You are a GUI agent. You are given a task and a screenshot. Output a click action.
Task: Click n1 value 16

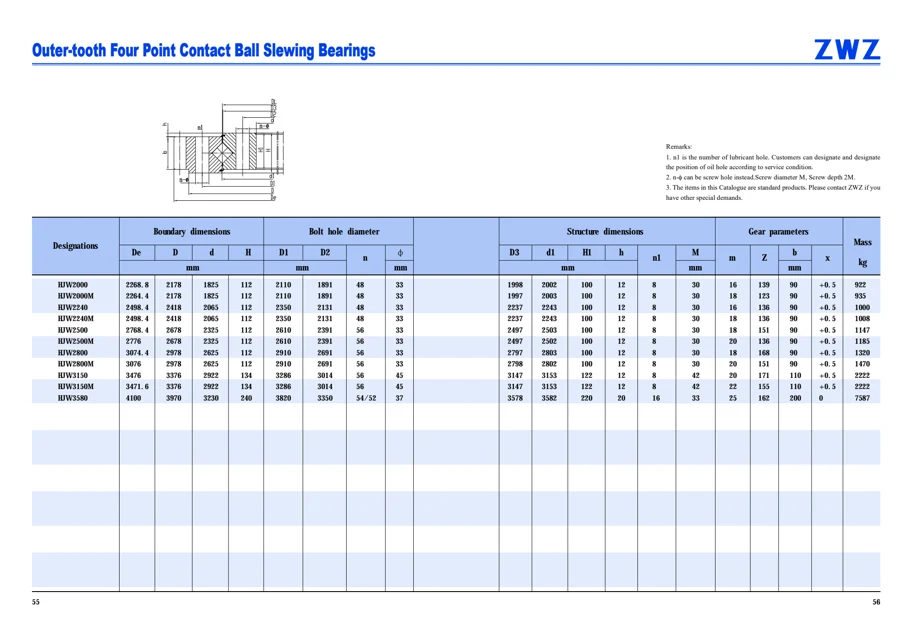tap(656, 398)
